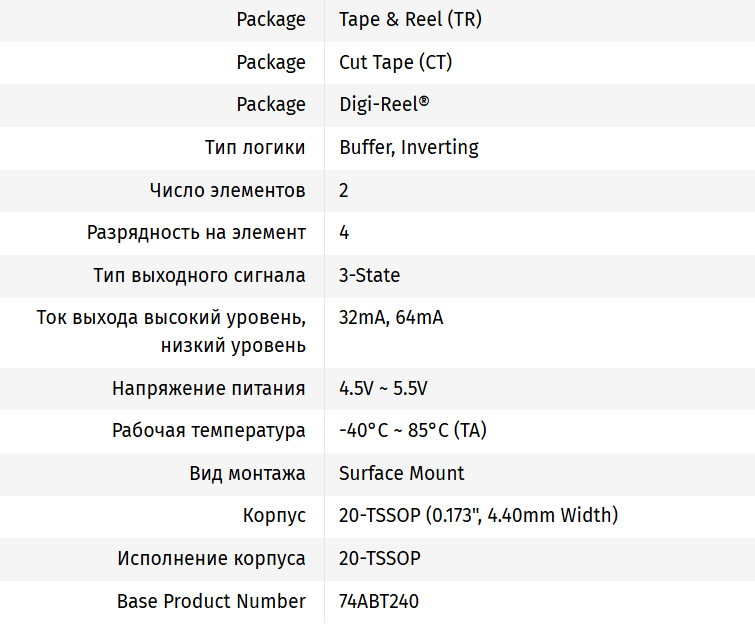
Task: Select the Число элементов label
Action: [x=227, y=190]
